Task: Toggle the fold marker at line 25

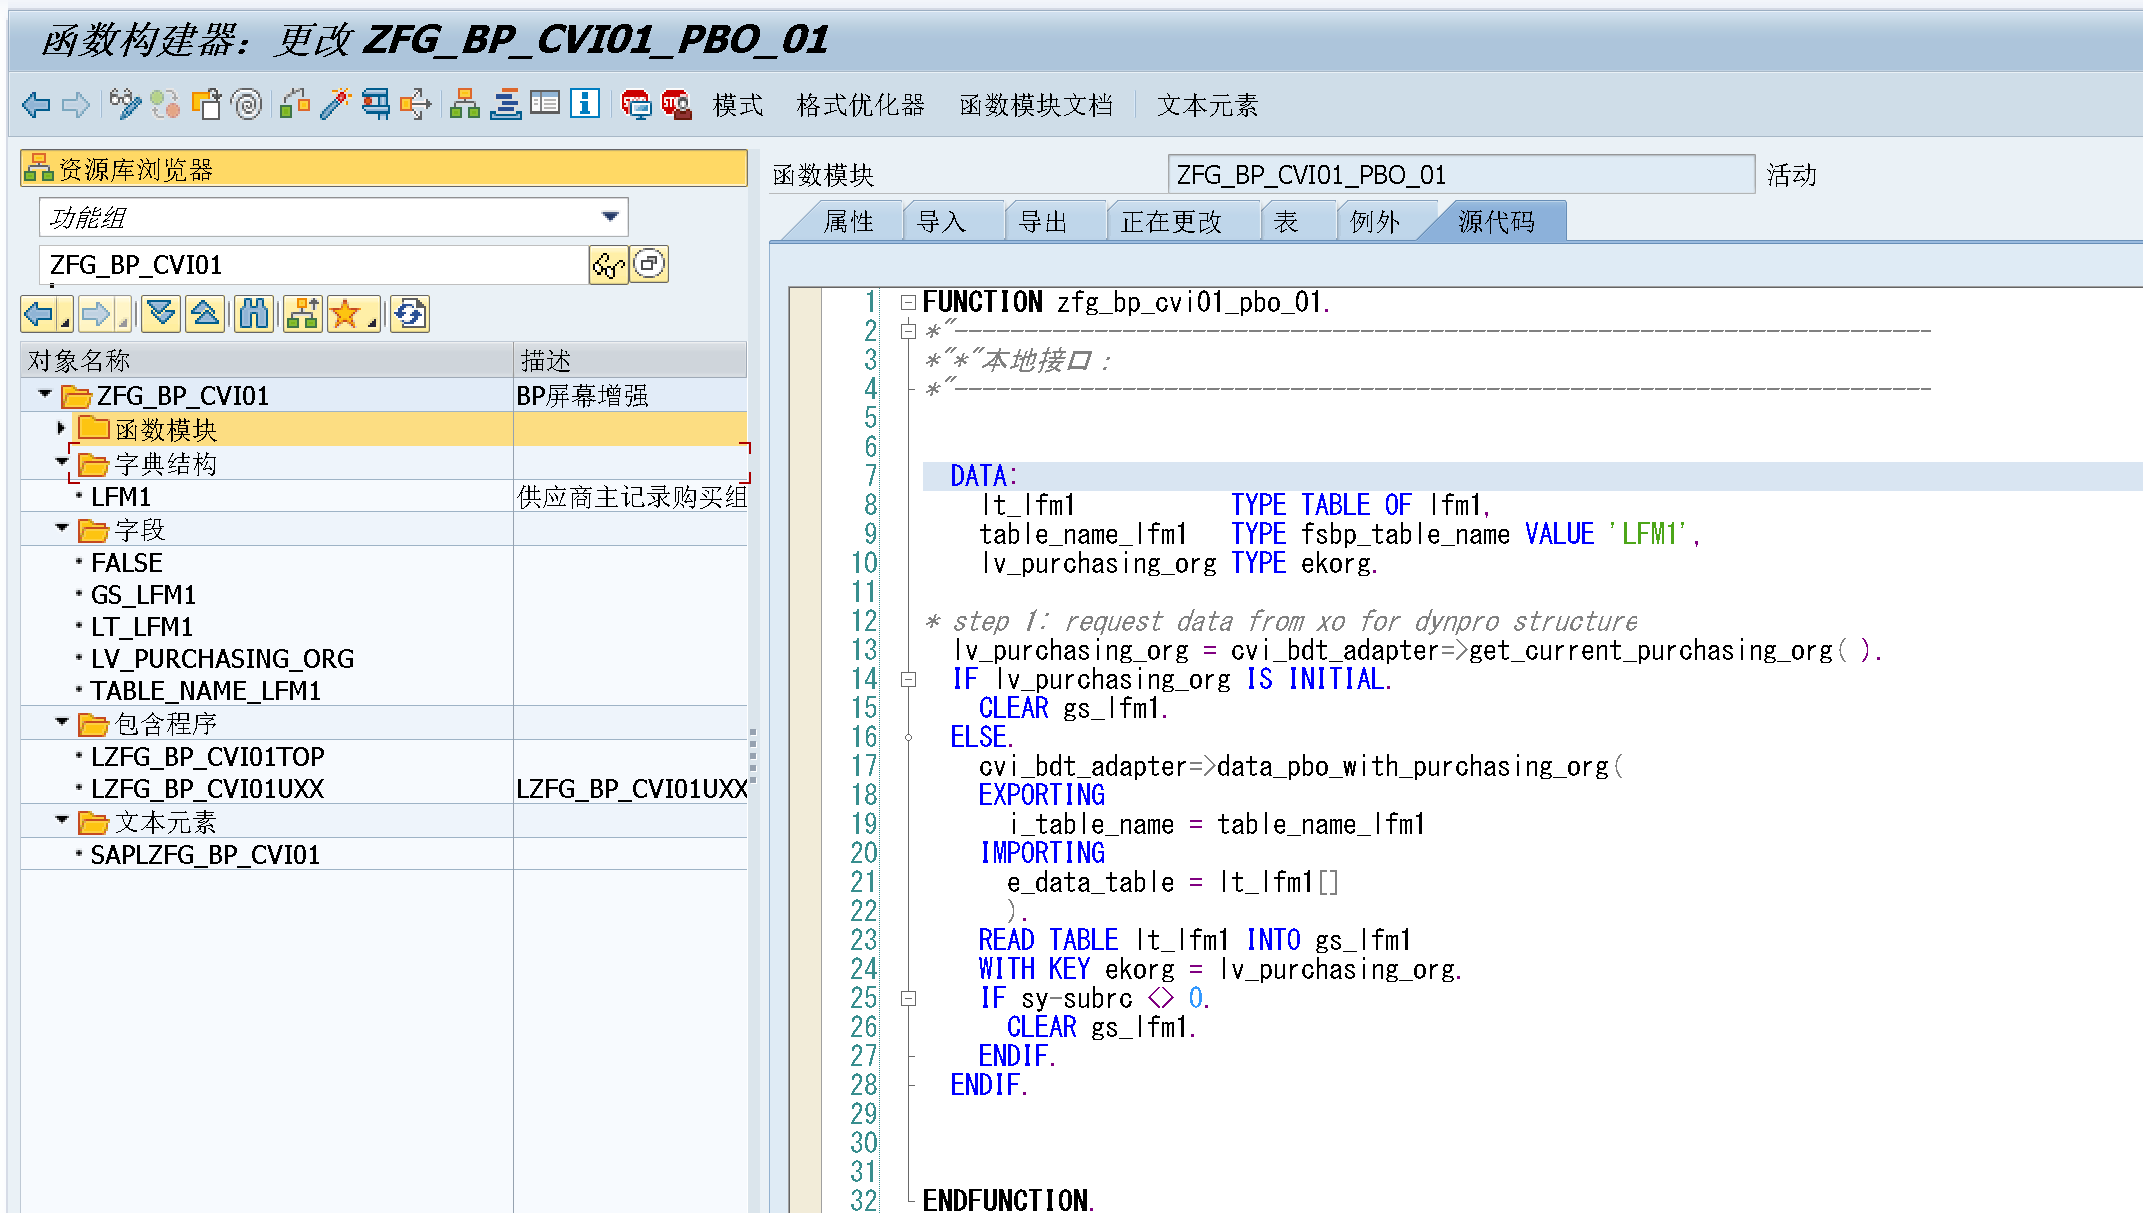Action: pos(908,998)
